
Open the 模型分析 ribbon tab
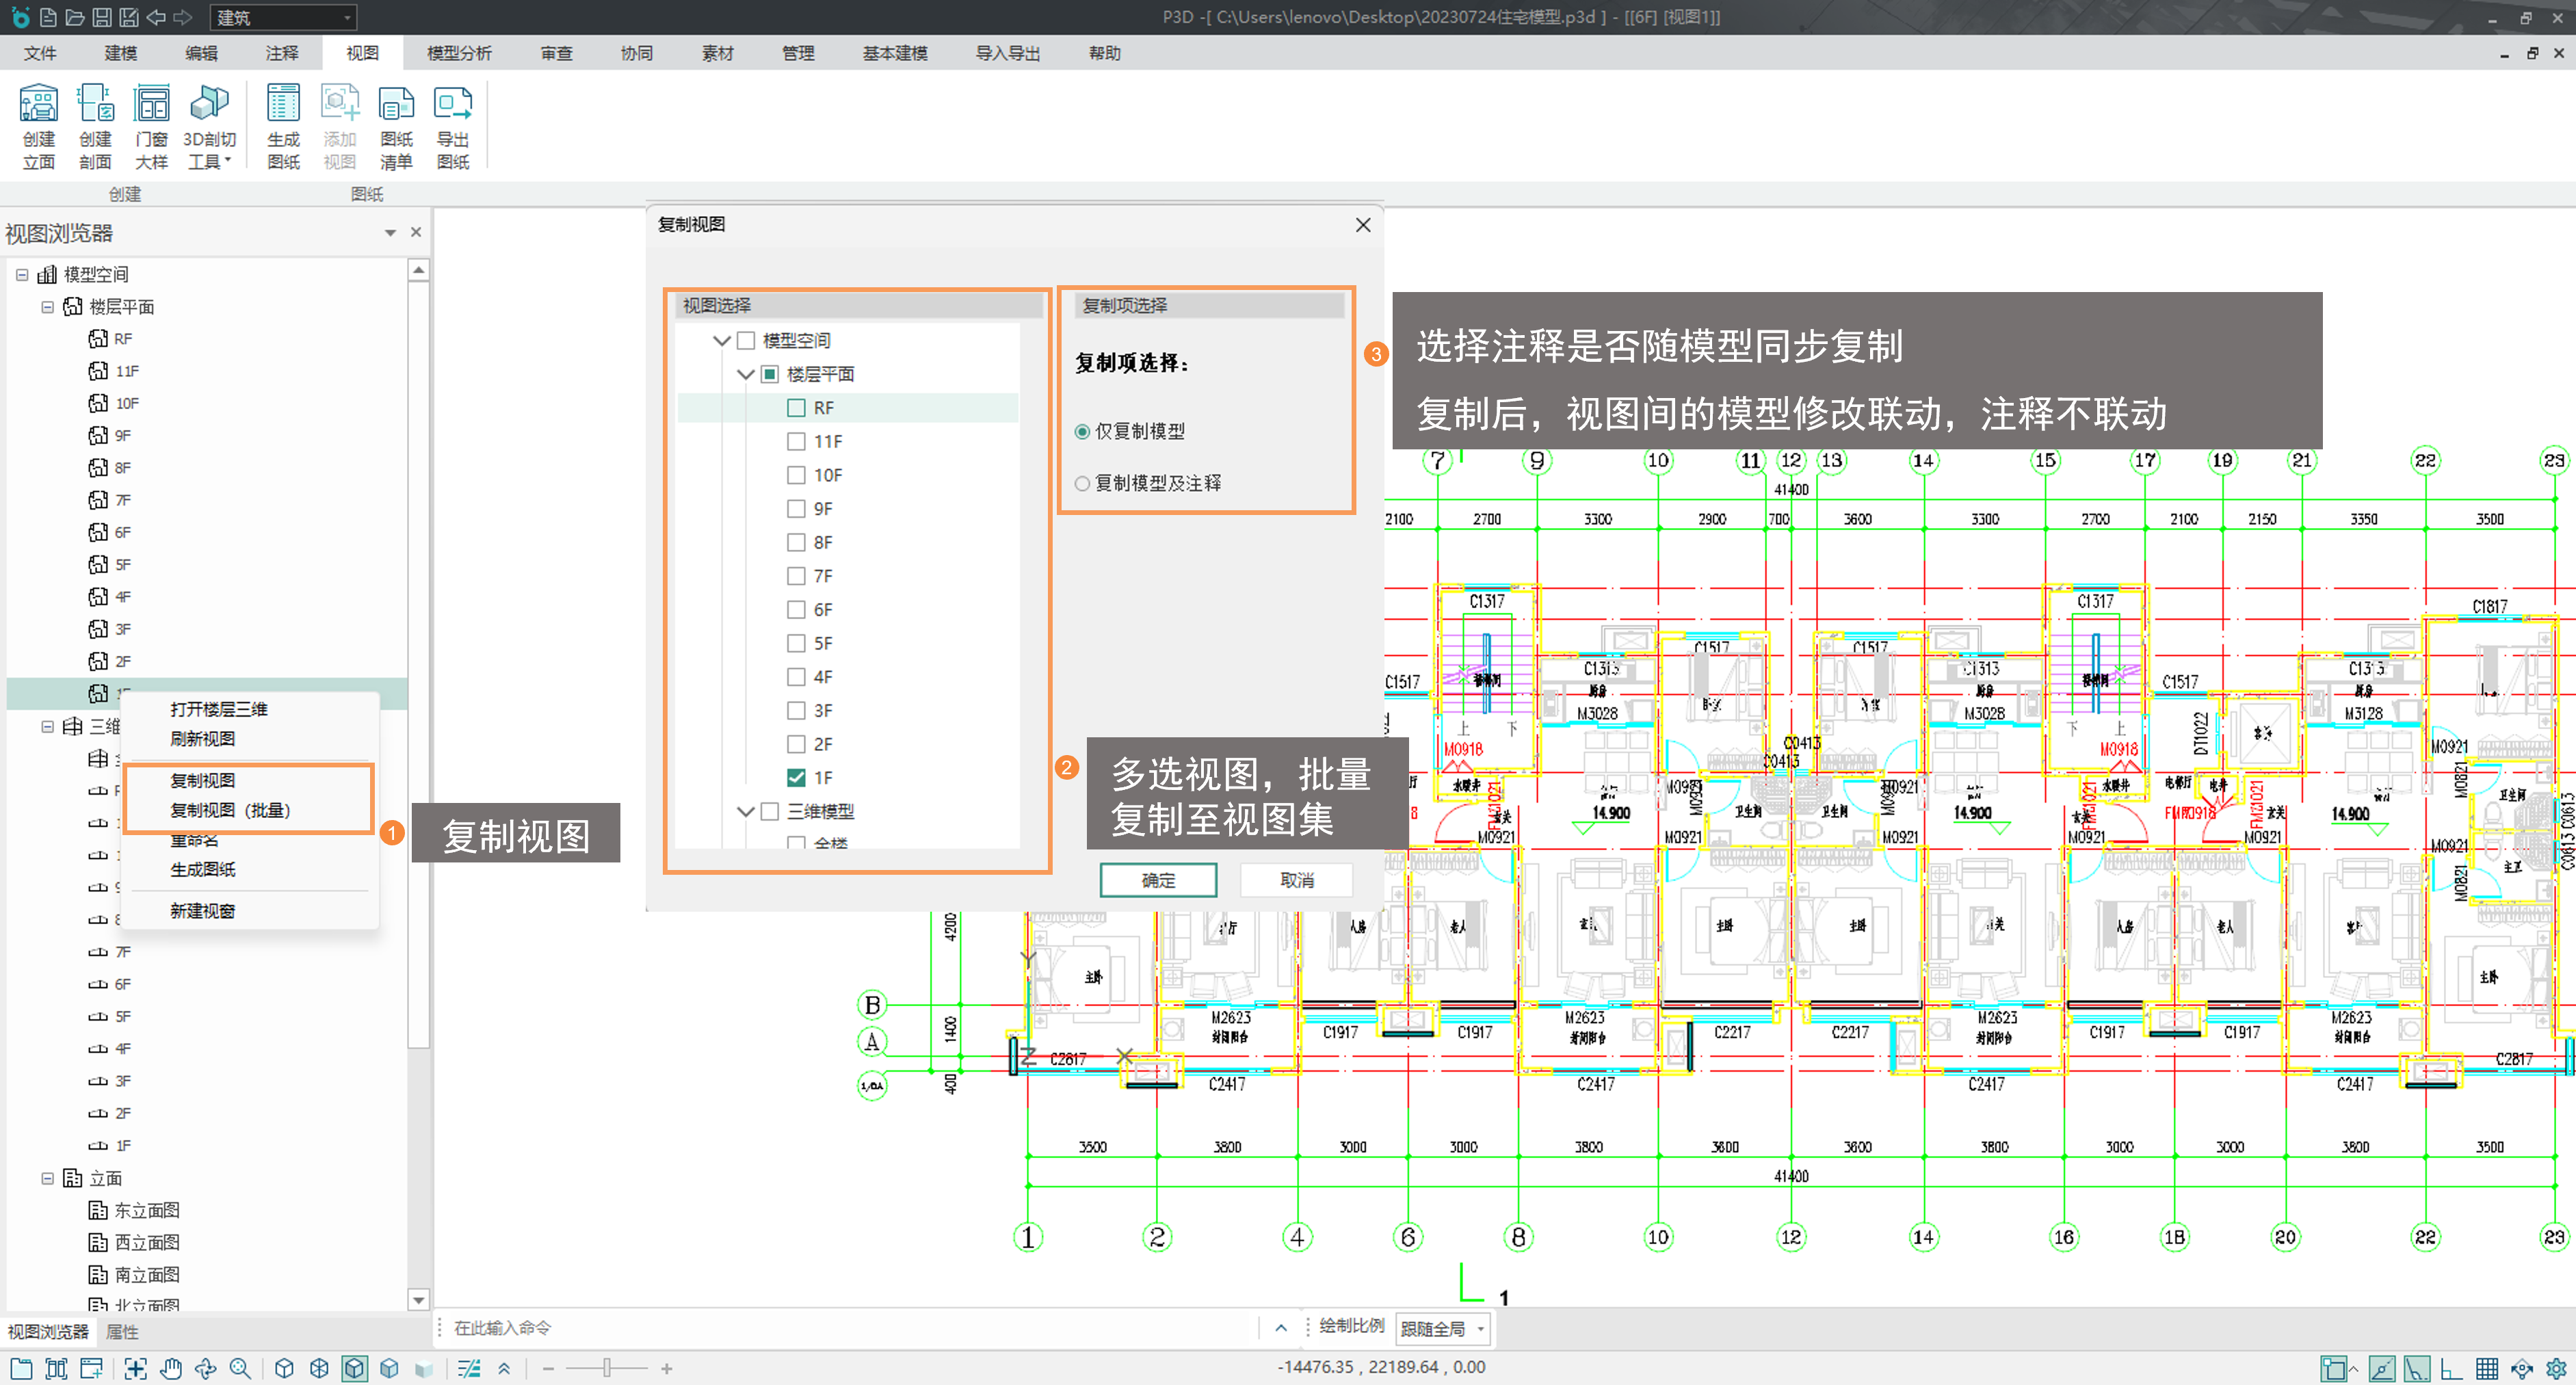point(459,53)
